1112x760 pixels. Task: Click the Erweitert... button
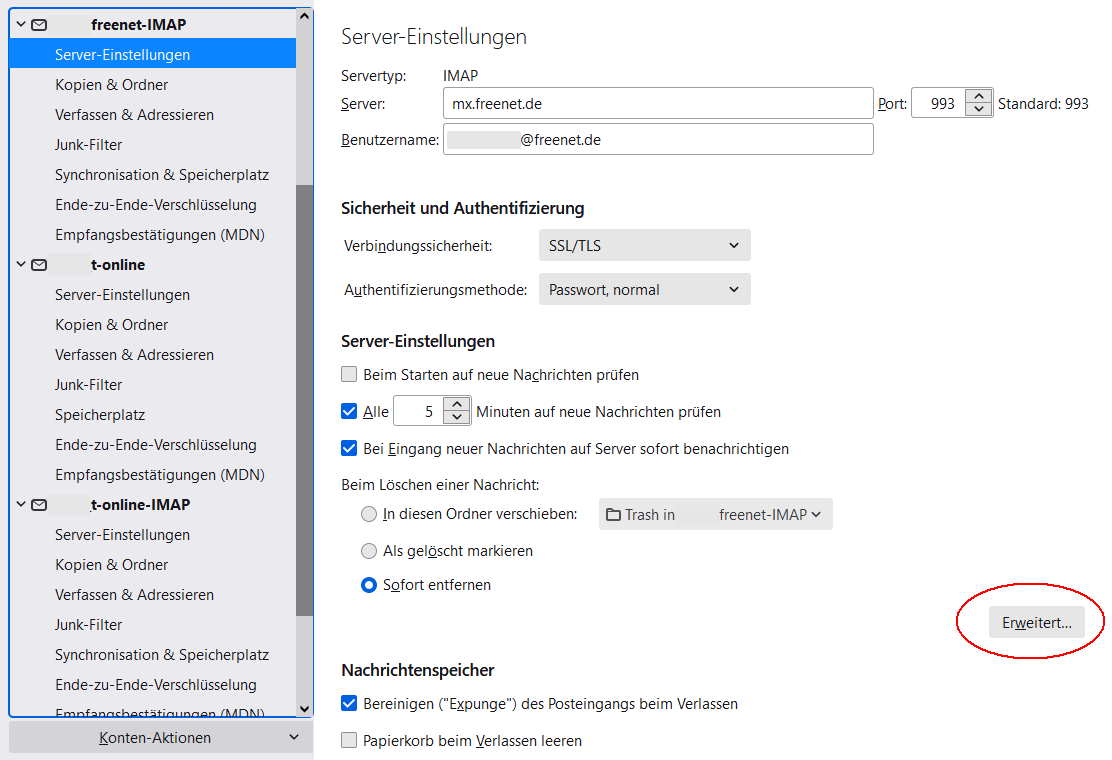coord(1036,623)
